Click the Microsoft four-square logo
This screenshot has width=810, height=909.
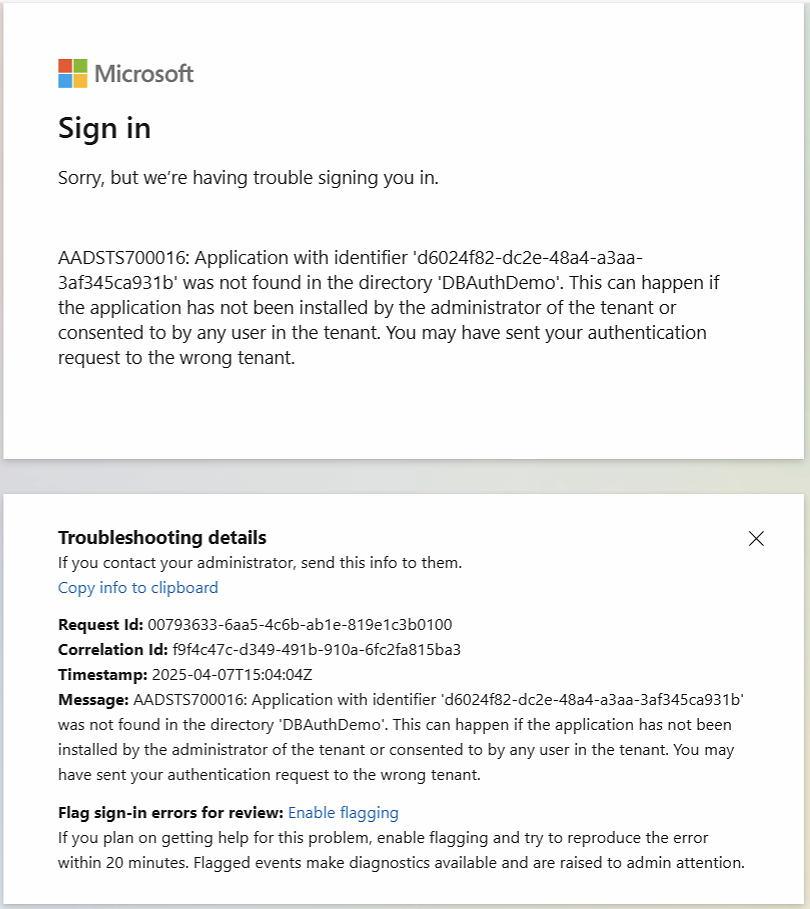(x=72, y=73)
